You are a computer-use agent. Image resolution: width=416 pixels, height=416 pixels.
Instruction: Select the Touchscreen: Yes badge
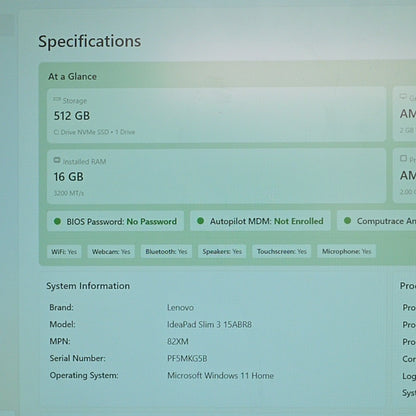coord(282,251)
